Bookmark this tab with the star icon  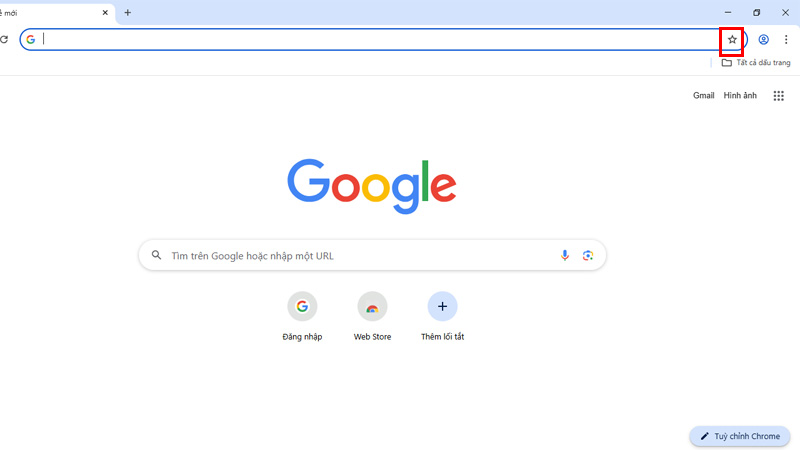pos(732,40)
